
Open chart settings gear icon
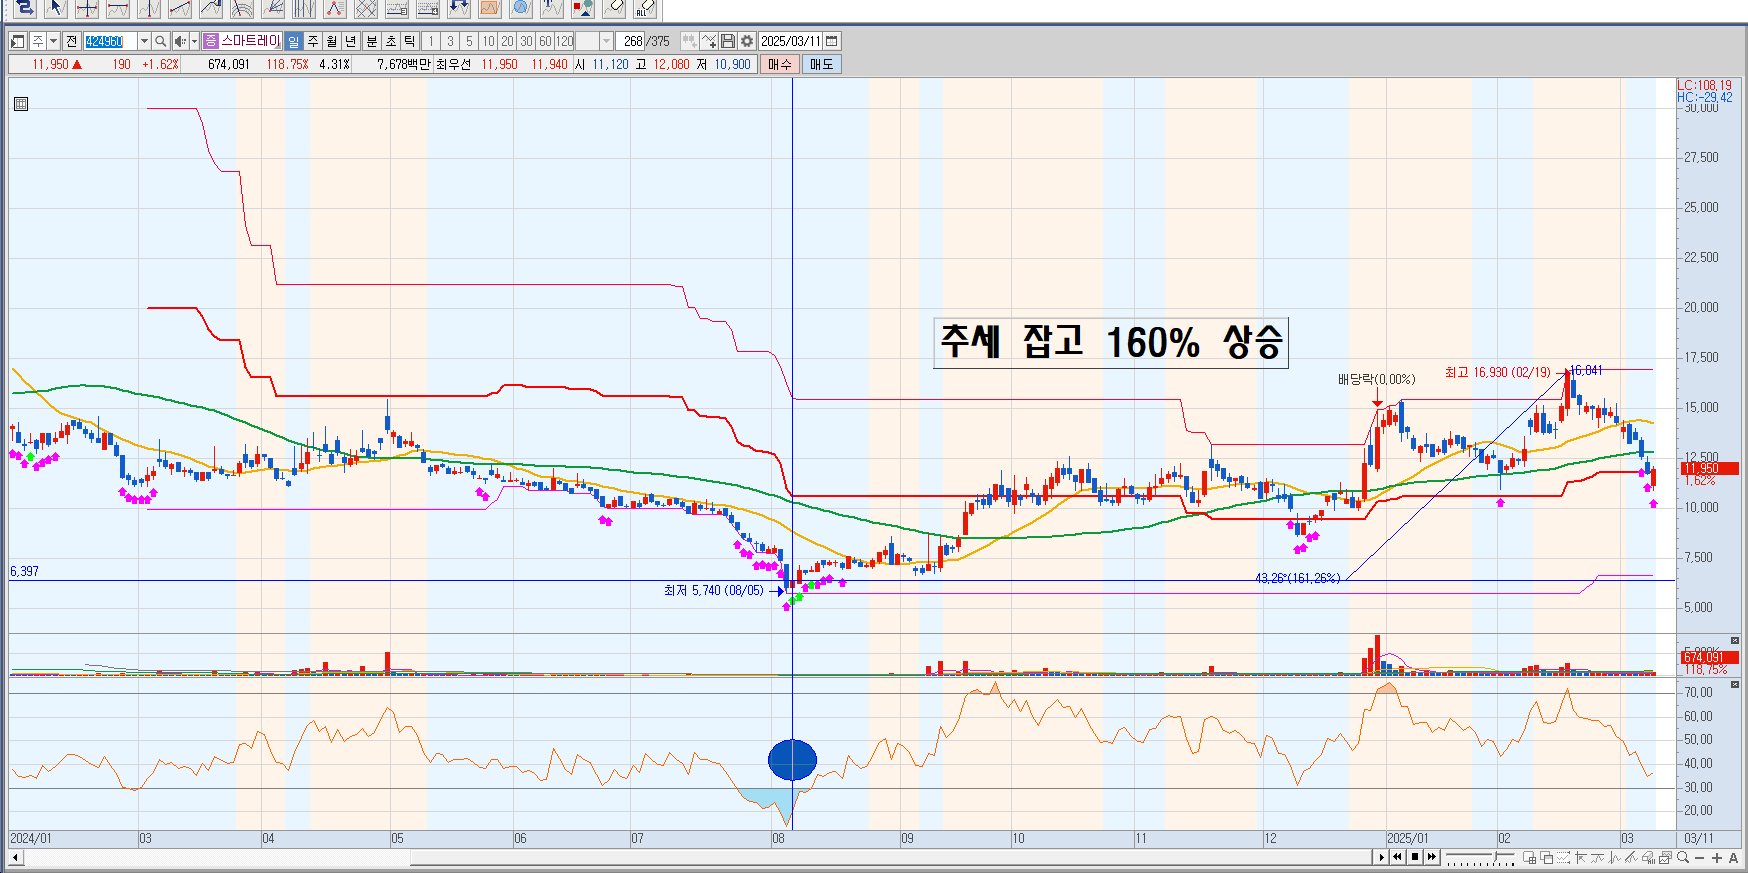click(746, 41)
